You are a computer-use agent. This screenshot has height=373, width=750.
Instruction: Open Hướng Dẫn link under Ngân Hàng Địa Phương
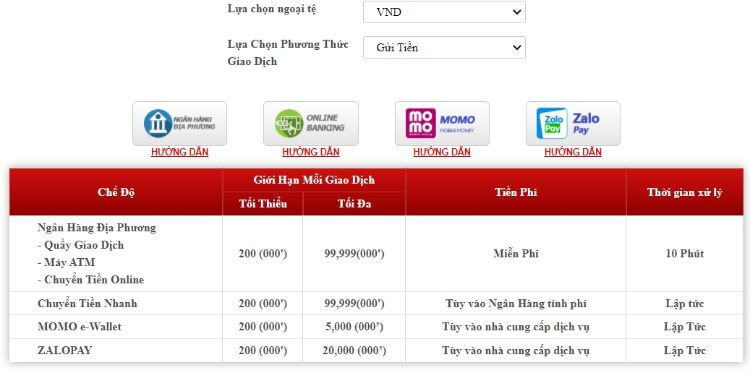coord(179,152)
